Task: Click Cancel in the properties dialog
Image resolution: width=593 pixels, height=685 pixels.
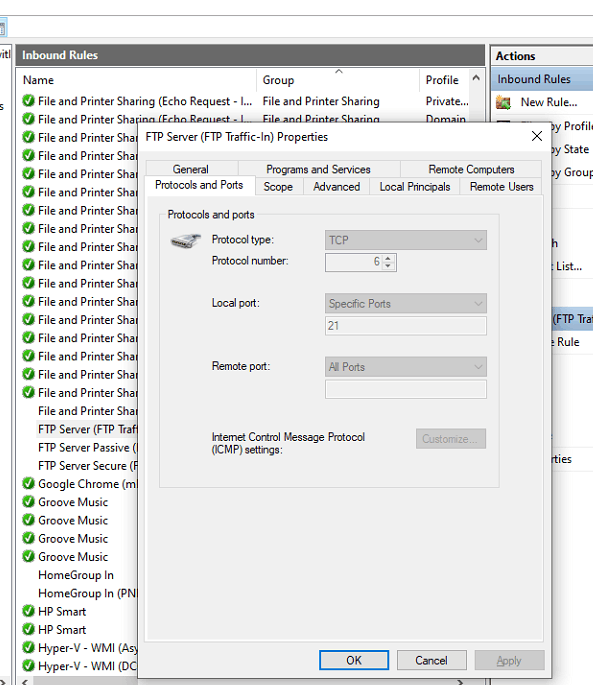Action: point(431,660)
